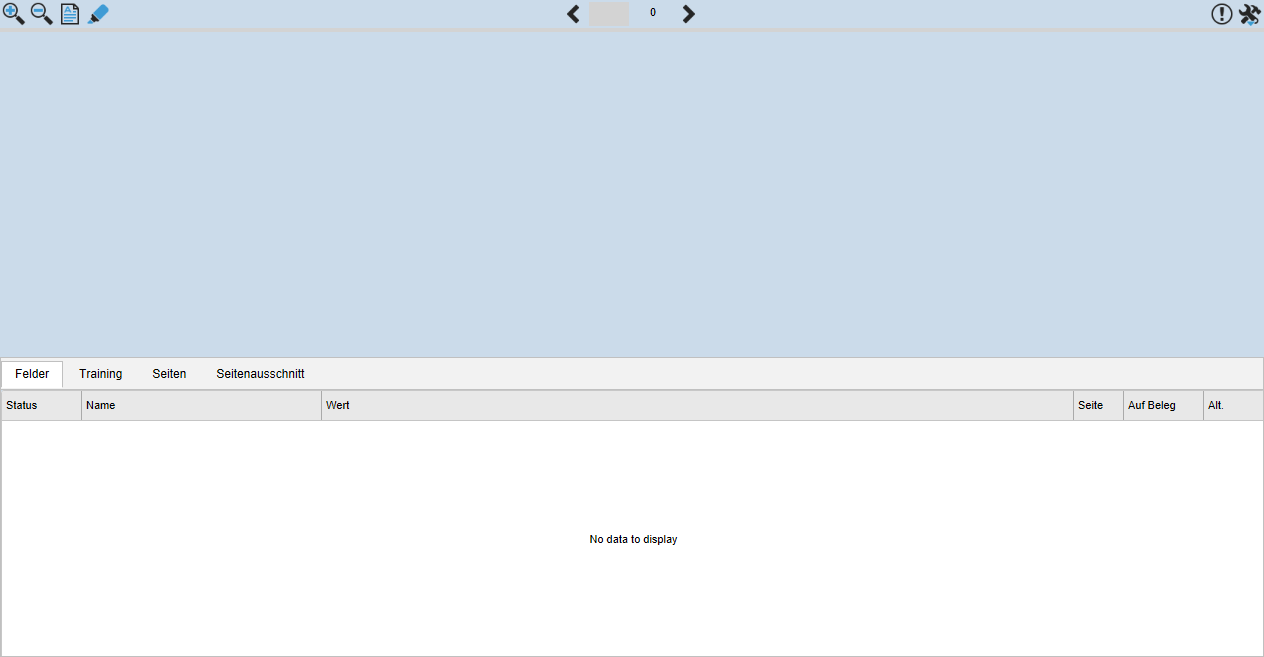The height and width of the screenshot is (657, 1264).
Task: Go to the next page arrow
Action: [x=688, y=14]
